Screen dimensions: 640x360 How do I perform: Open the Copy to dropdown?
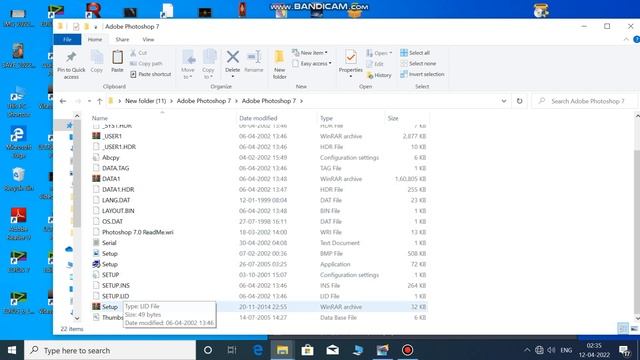[209, 64]
